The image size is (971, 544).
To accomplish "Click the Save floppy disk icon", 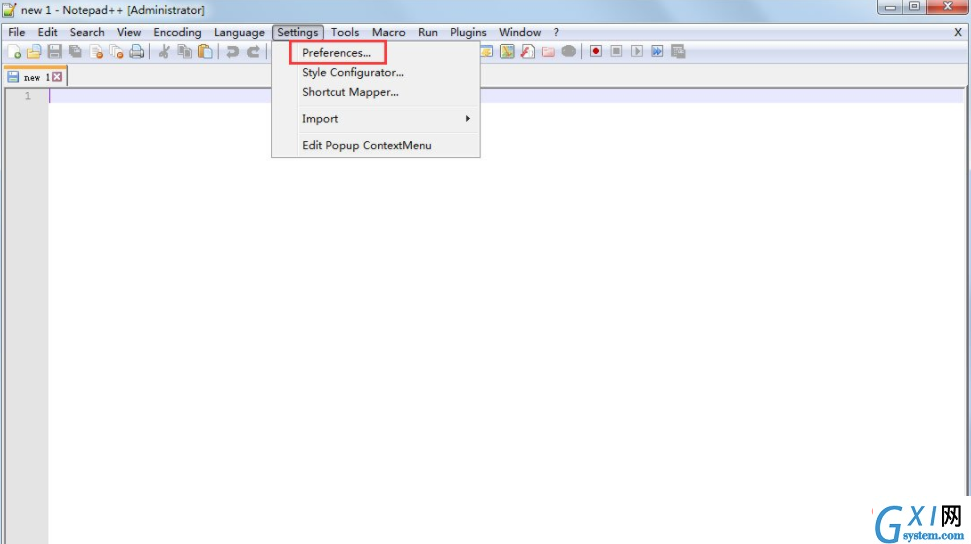I will pos(54,51).
